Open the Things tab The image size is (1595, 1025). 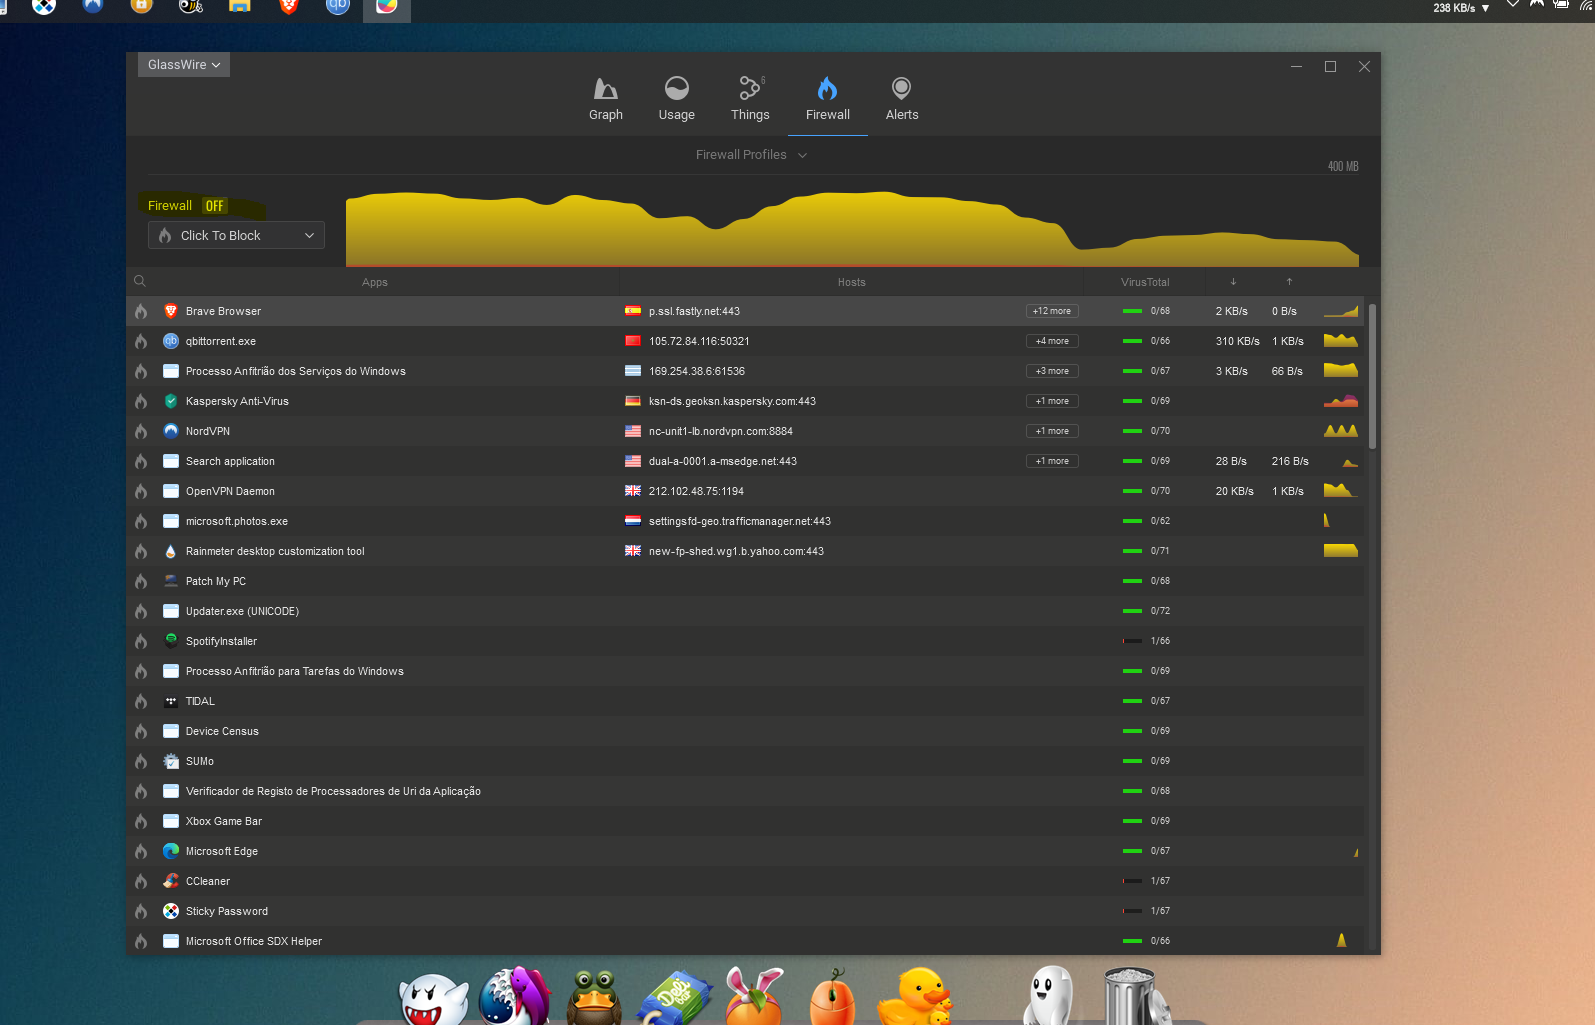pos(750,100)
